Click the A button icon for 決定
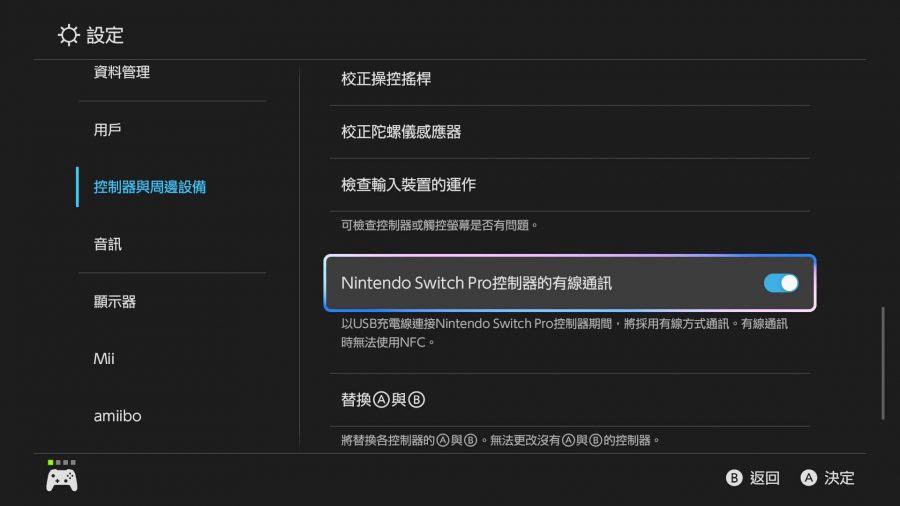This screenshot has height=506, width=900. click(x=808, y=478)
